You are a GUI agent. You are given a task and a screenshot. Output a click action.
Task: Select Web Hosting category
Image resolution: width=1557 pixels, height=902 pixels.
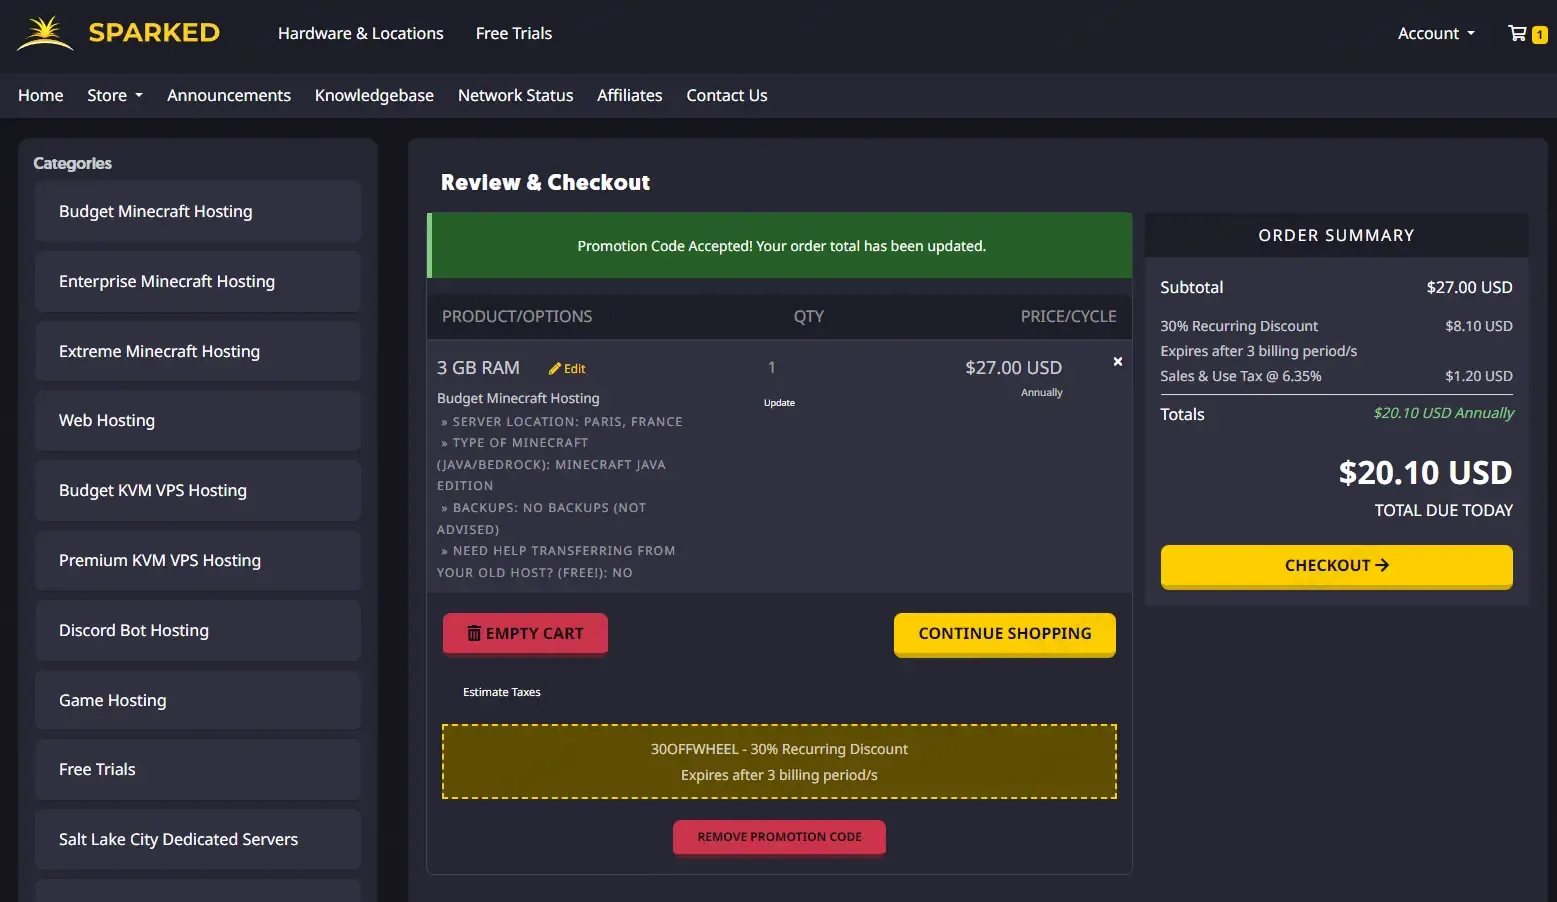pyautogui.click(x=198, y=420)
